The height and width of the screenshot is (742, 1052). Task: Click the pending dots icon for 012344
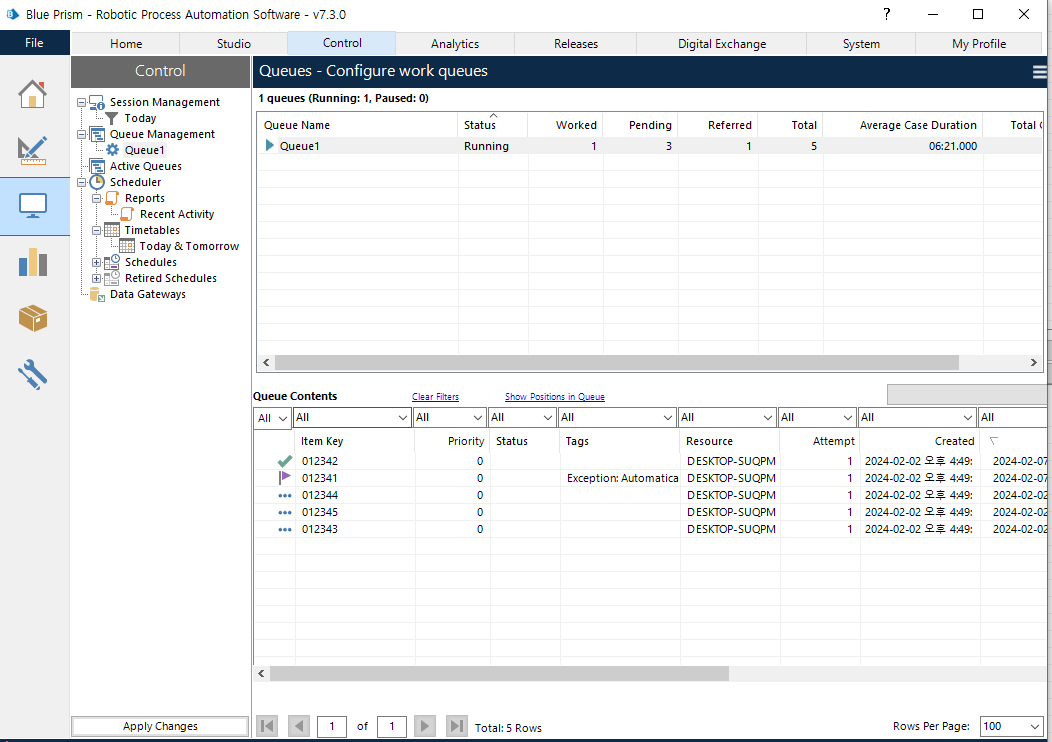(x=284, y=496)
